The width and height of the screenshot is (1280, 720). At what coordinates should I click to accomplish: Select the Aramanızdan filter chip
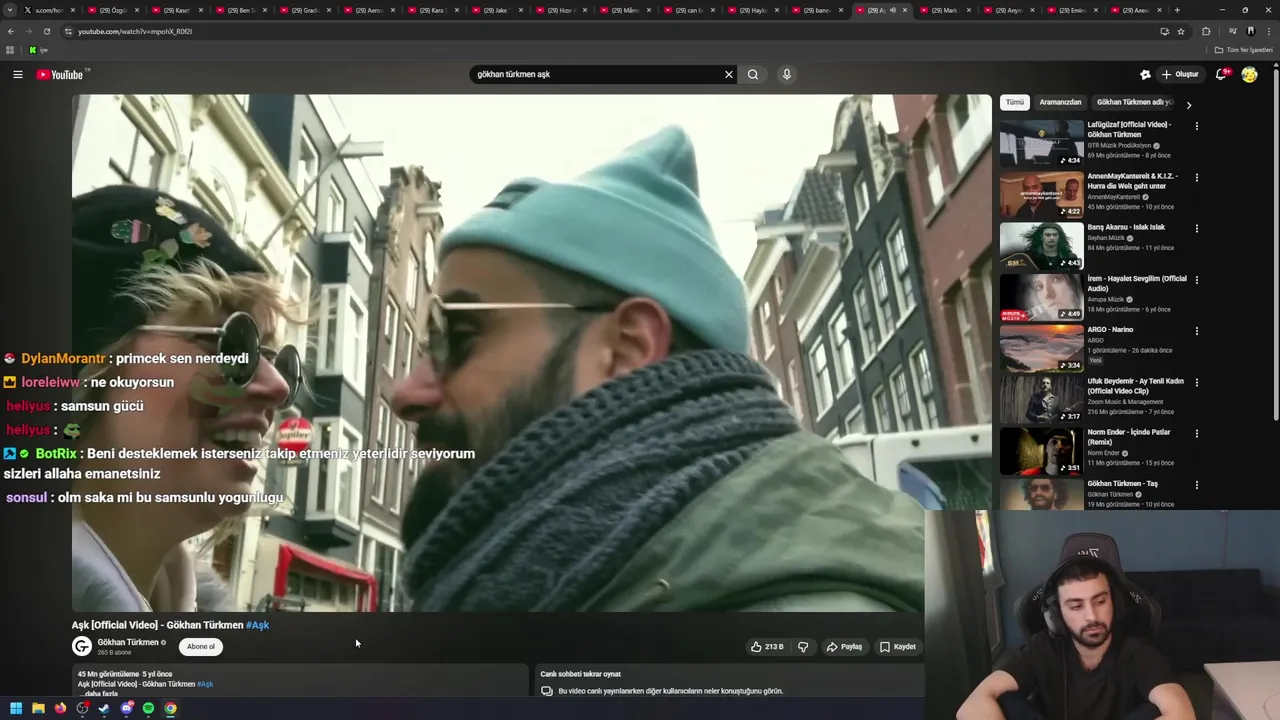point(1060,102)
